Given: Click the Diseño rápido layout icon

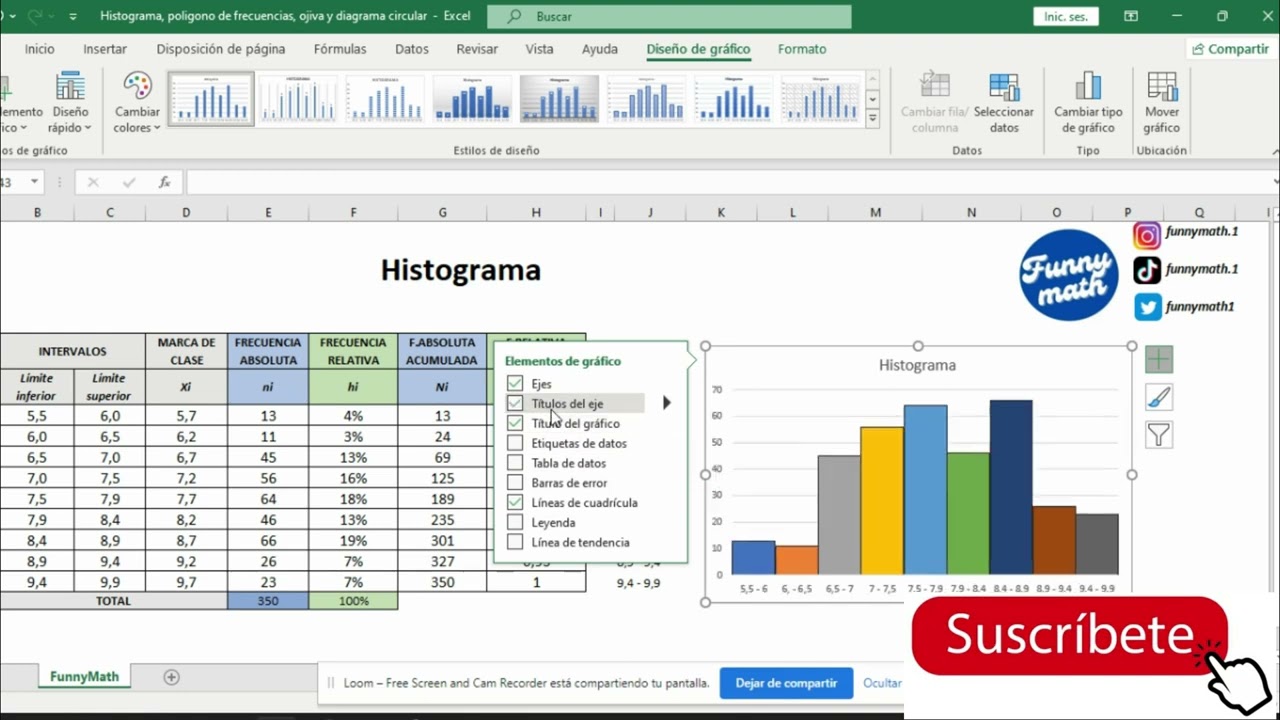Looking at the screenshot, I should pos(70,86).
